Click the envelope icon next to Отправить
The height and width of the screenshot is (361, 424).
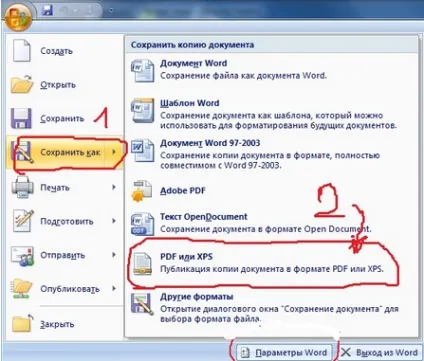(x=22, y=256)
